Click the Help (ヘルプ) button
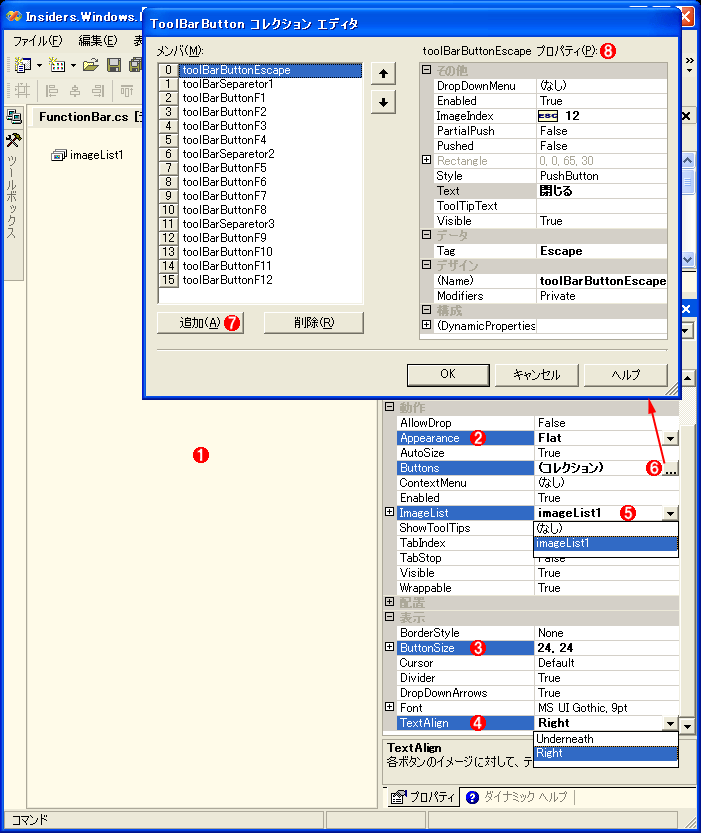 (626, 374)
